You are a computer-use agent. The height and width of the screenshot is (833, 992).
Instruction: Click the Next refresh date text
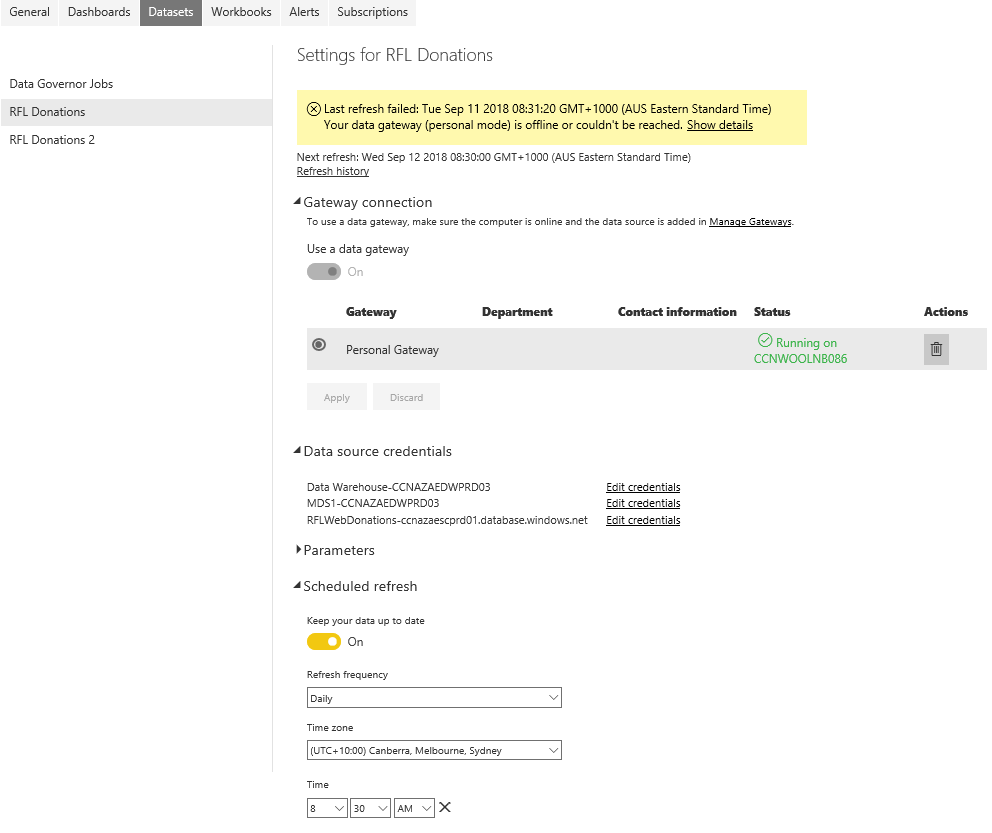[493, 157]
